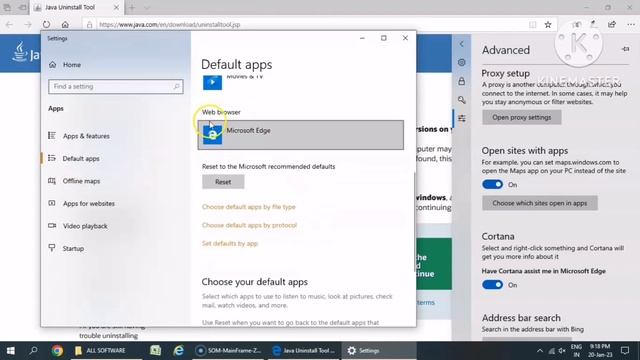
Task: Open Privacy & security lock icon
Action: (x=462, y=81)
